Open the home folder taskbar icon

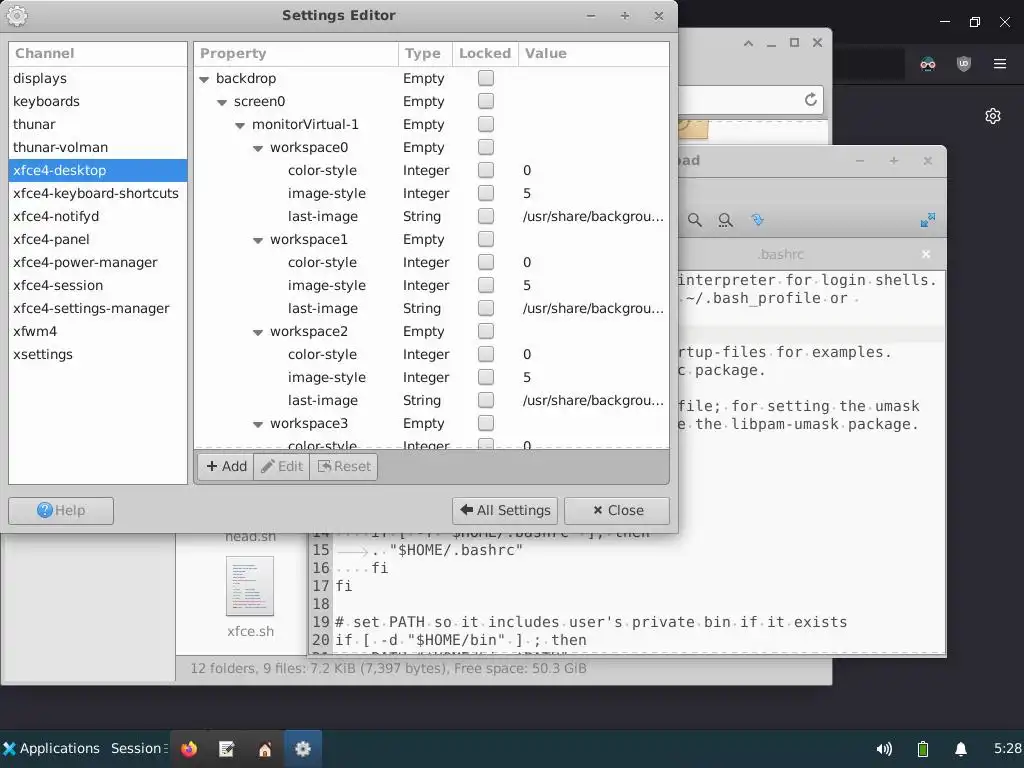pos(264,748)
